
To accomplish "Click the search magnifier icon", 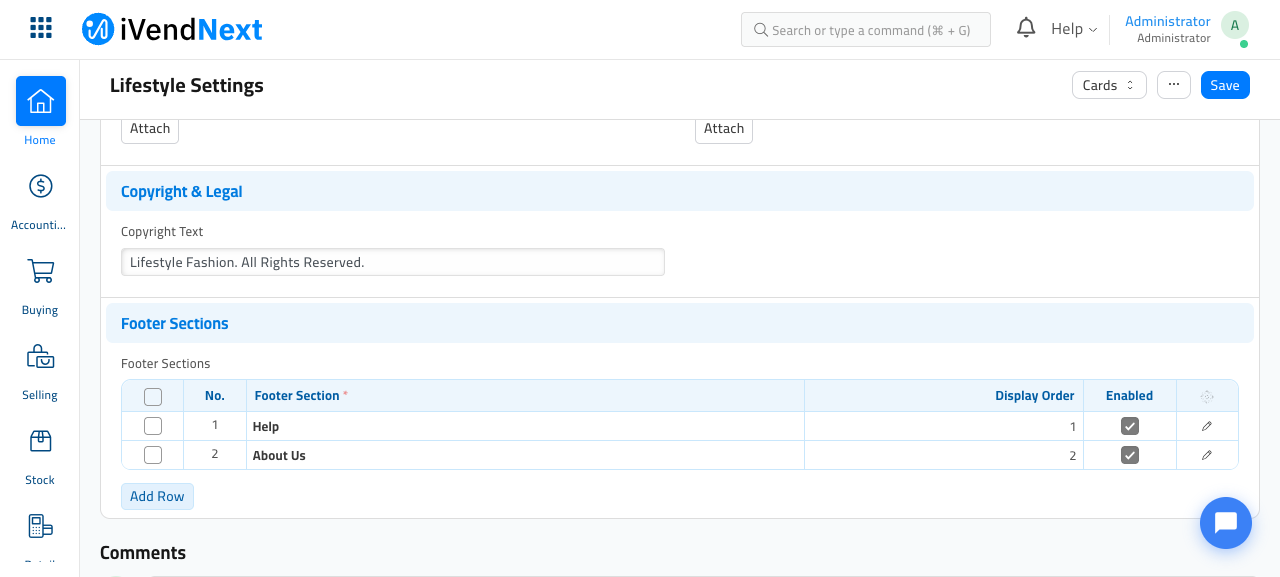I will pyautogui.click(x=761, y=30).
